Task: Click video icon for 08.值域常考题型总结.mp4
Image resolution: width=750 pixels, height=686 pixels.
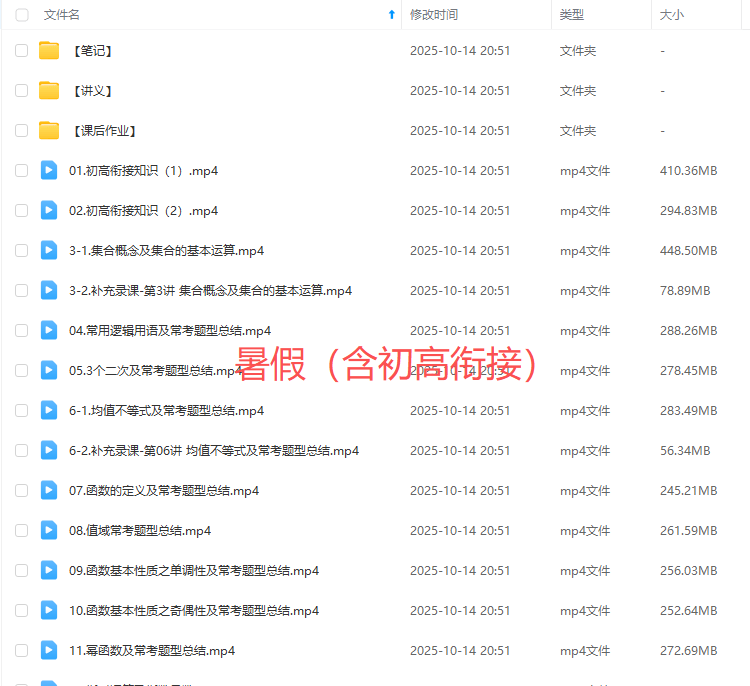Action: pyautogui.click(x=49, y=530)
